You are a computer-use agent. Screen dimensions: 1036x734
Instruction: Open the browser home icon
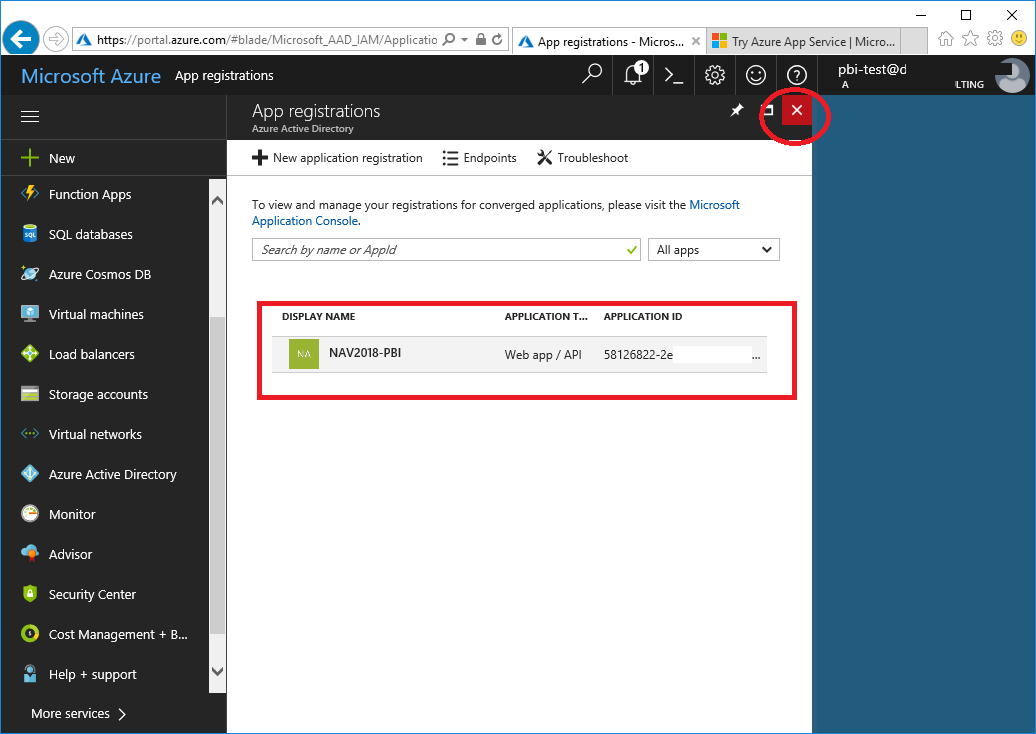click(945, 39)
